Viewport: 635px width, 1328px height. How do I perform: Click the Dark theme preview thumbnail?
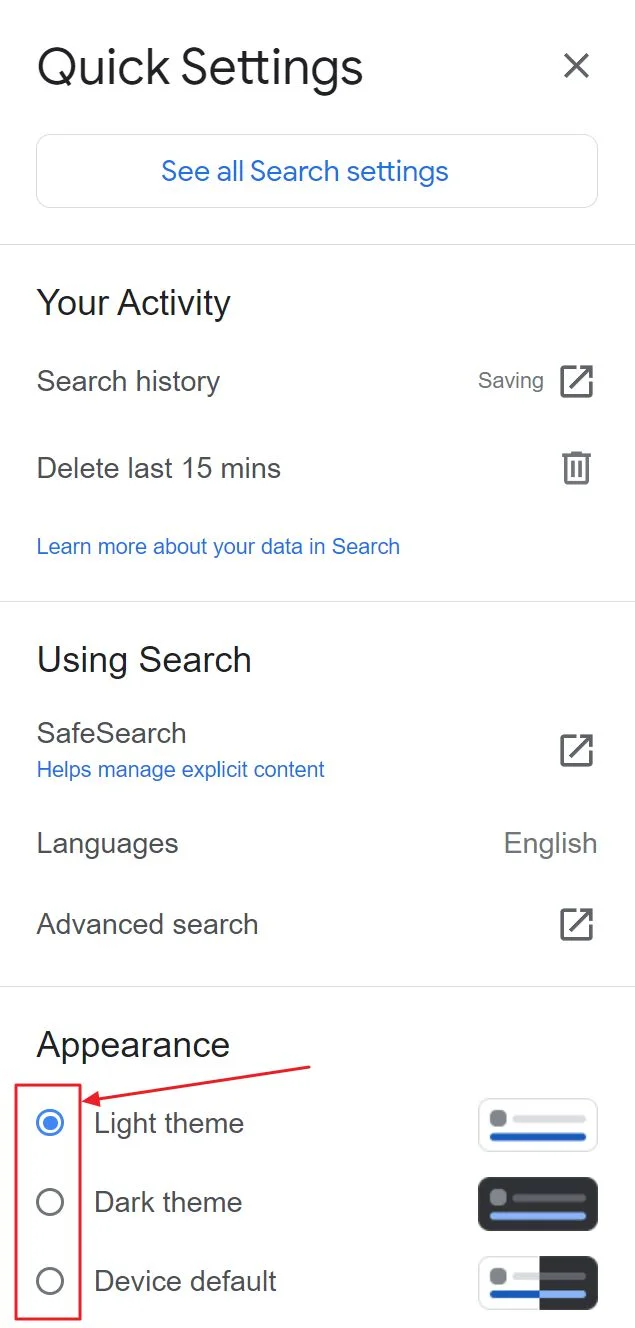(538, 1204)
